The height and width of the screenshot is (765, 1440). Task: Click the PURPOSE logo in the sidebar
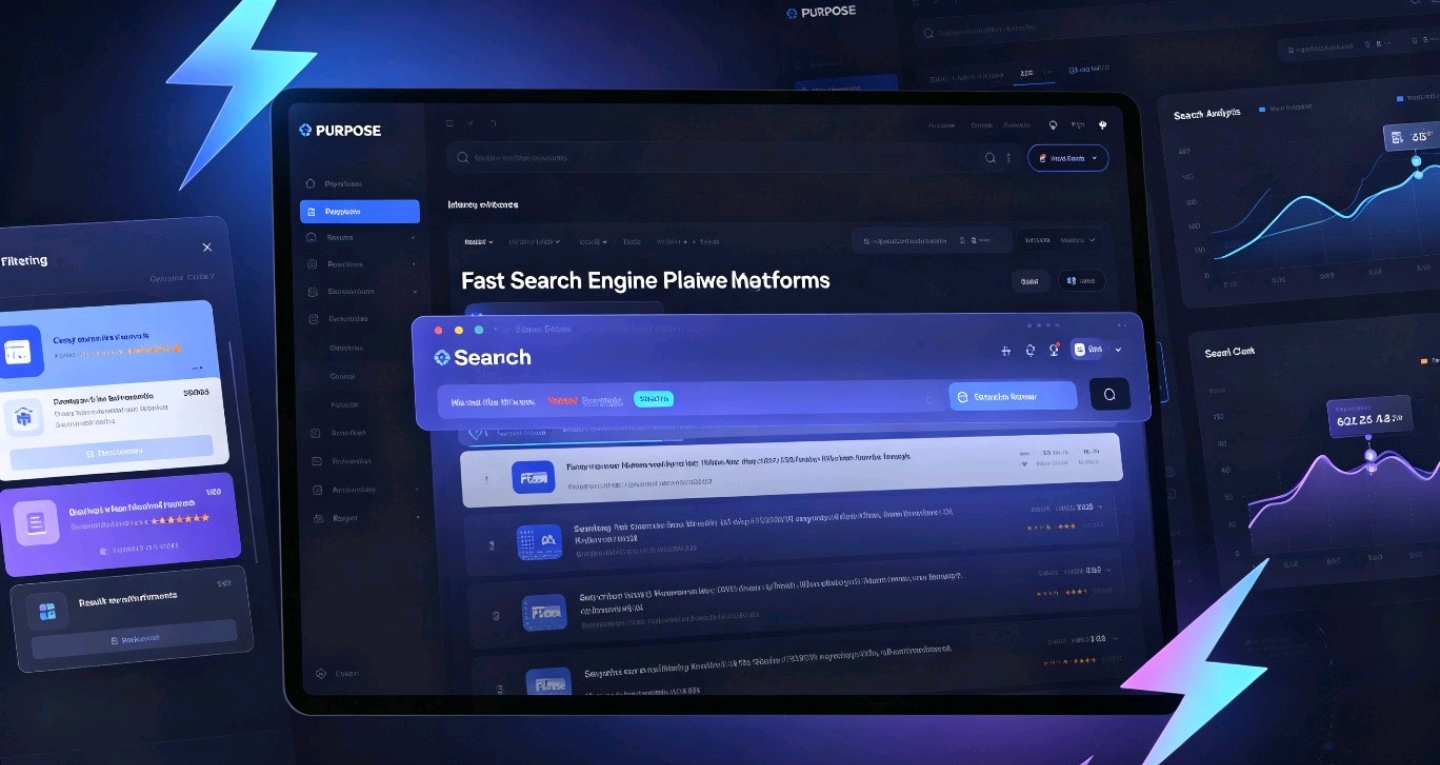click(340, 130)
